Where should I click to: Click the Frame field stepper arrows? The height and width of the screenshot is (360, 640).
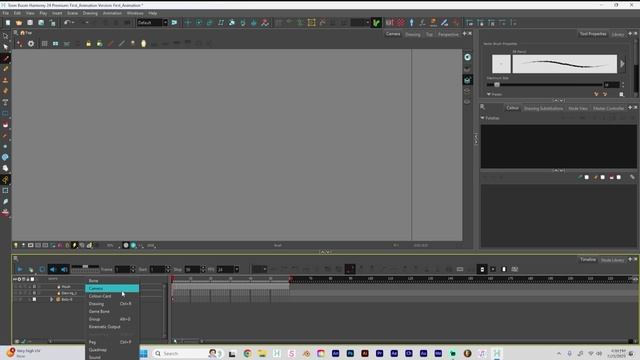click(133, 269)
